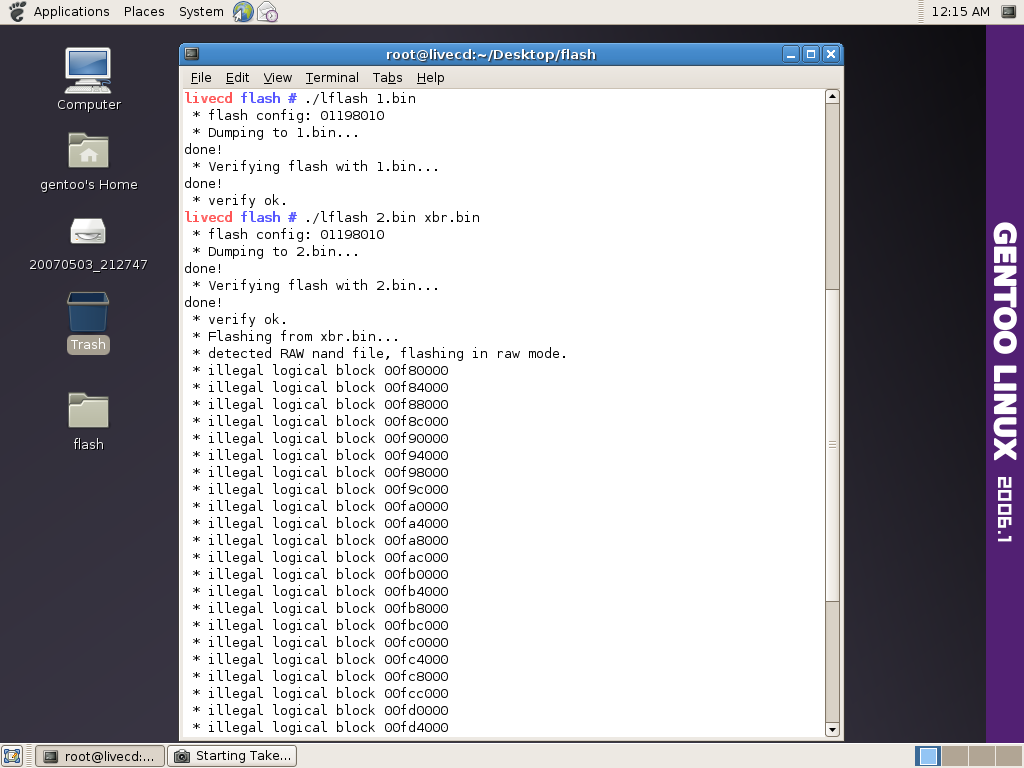Image resolution: width=1024 pixels, height=768 pixels.
Task: Open the System menu in the top panel
Action: (201, 12)
